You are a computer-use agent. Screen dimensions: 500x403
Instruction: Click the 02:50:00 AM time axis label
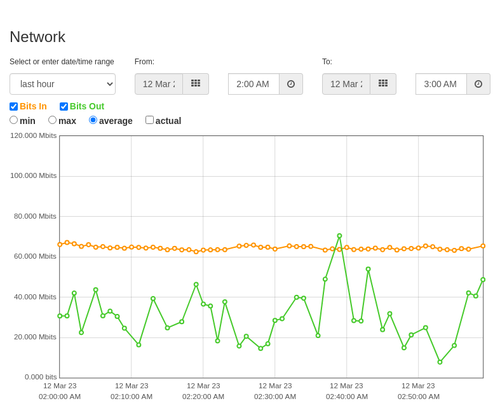(x=418, y=397)
